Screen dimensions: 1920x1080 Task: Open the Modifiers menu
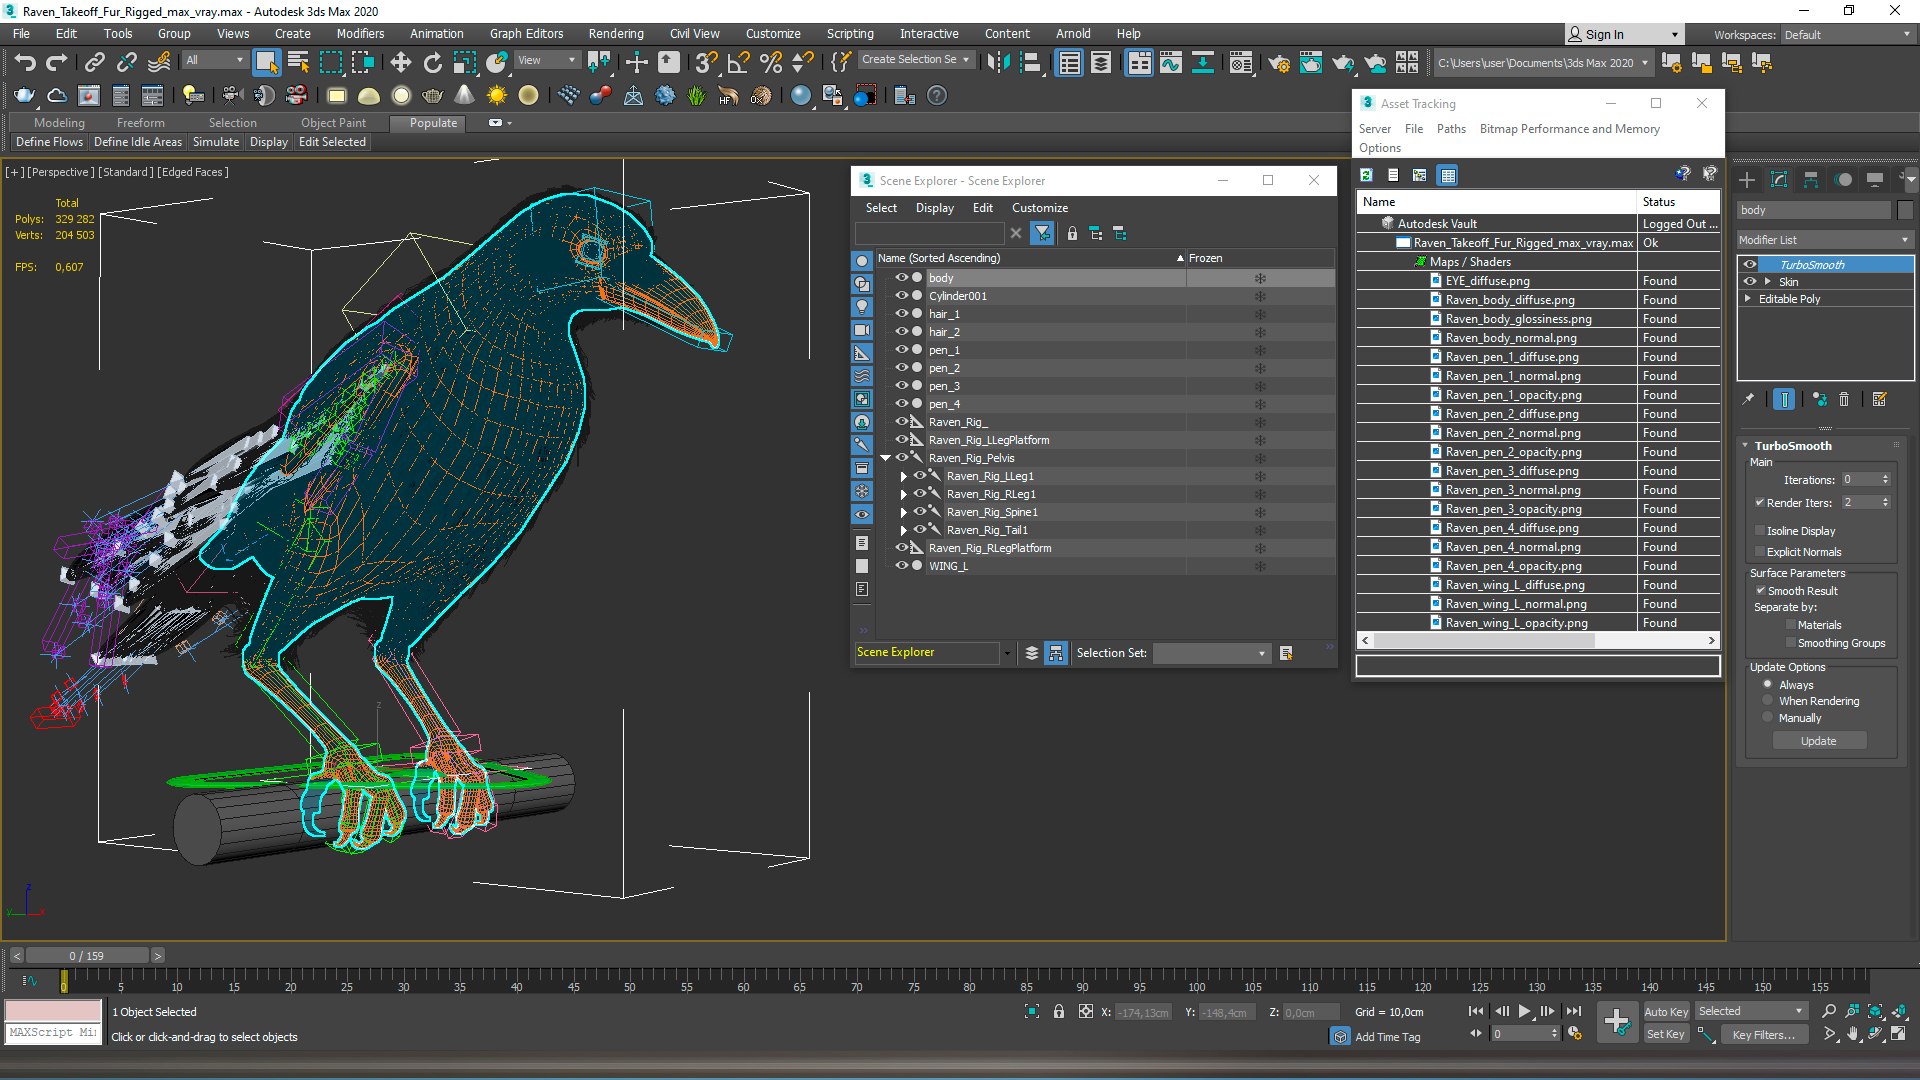360,33
